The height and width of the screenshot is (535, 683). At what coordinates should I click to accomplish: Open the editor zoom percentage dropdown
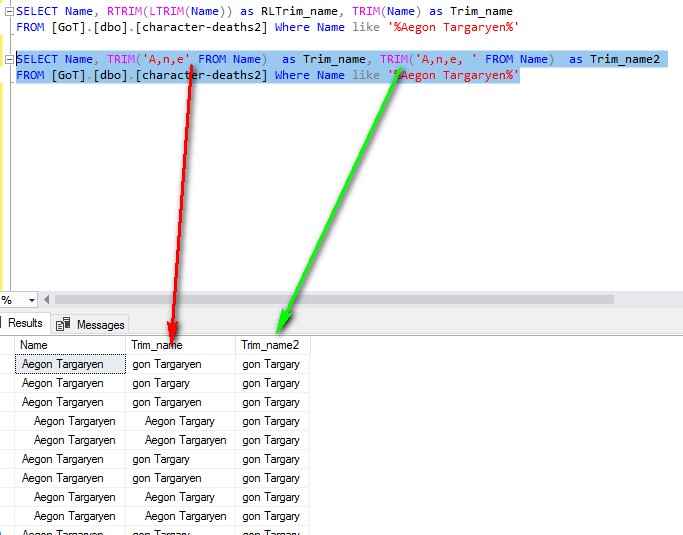pos(32,300)
